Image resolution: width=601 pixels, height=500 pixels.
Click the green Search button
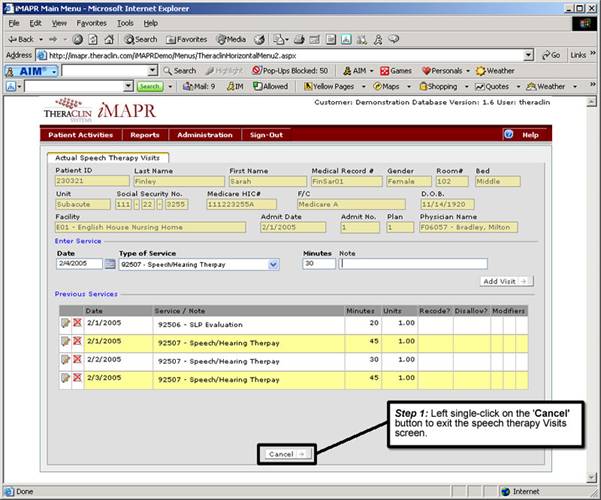click(150, 86)
